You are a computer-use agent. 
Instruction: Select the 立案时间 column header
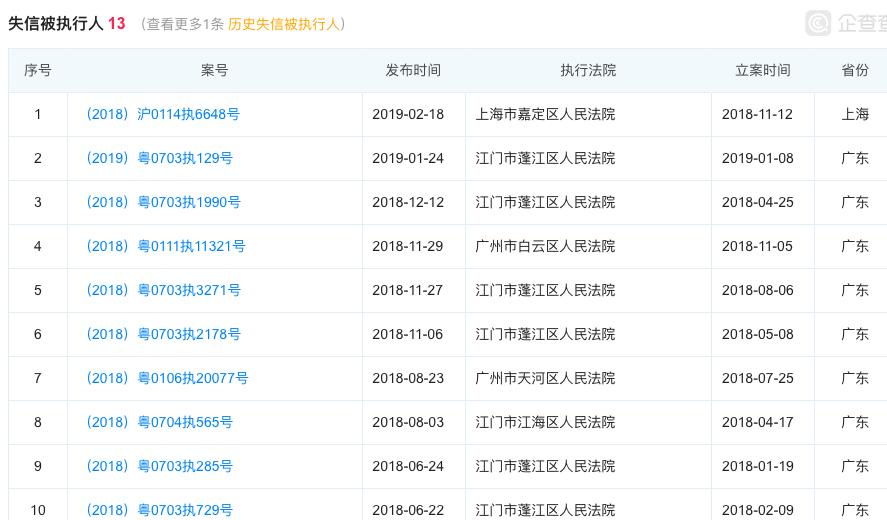coord(763,70)
